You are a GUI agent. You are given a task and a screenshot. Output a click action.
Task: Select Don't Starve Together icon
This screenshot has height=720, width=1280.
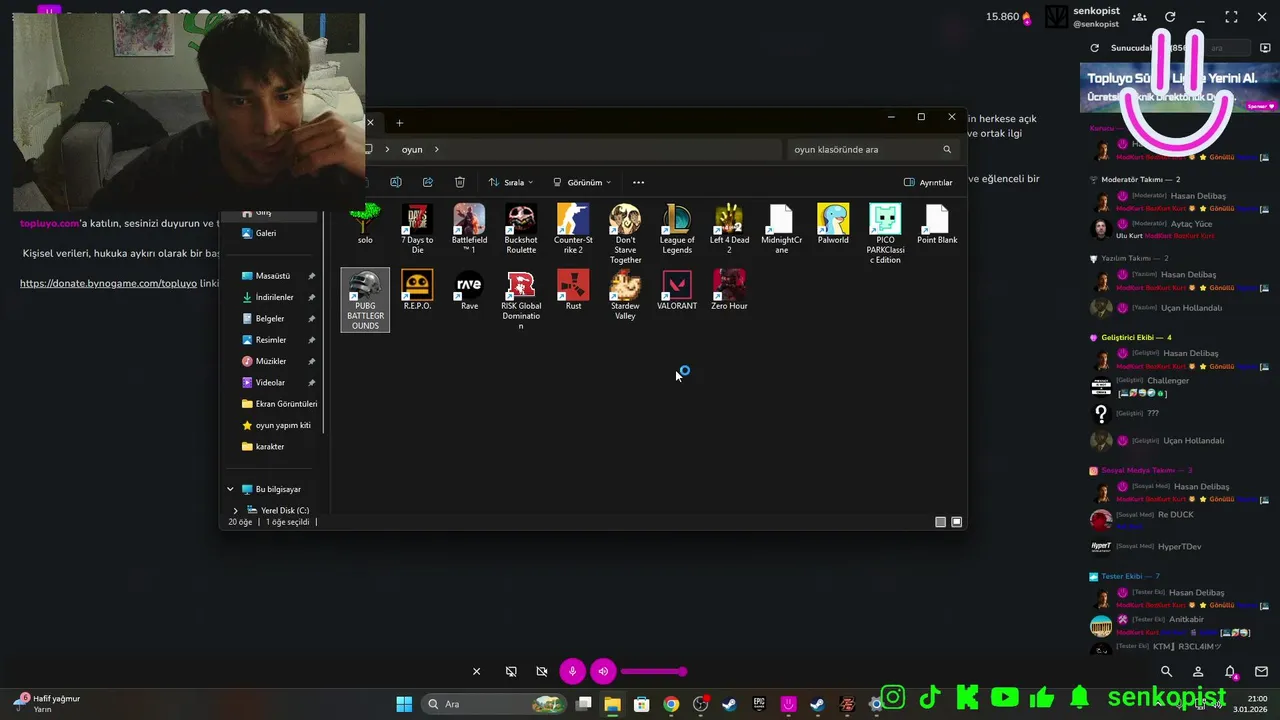[x=625, y=234]
